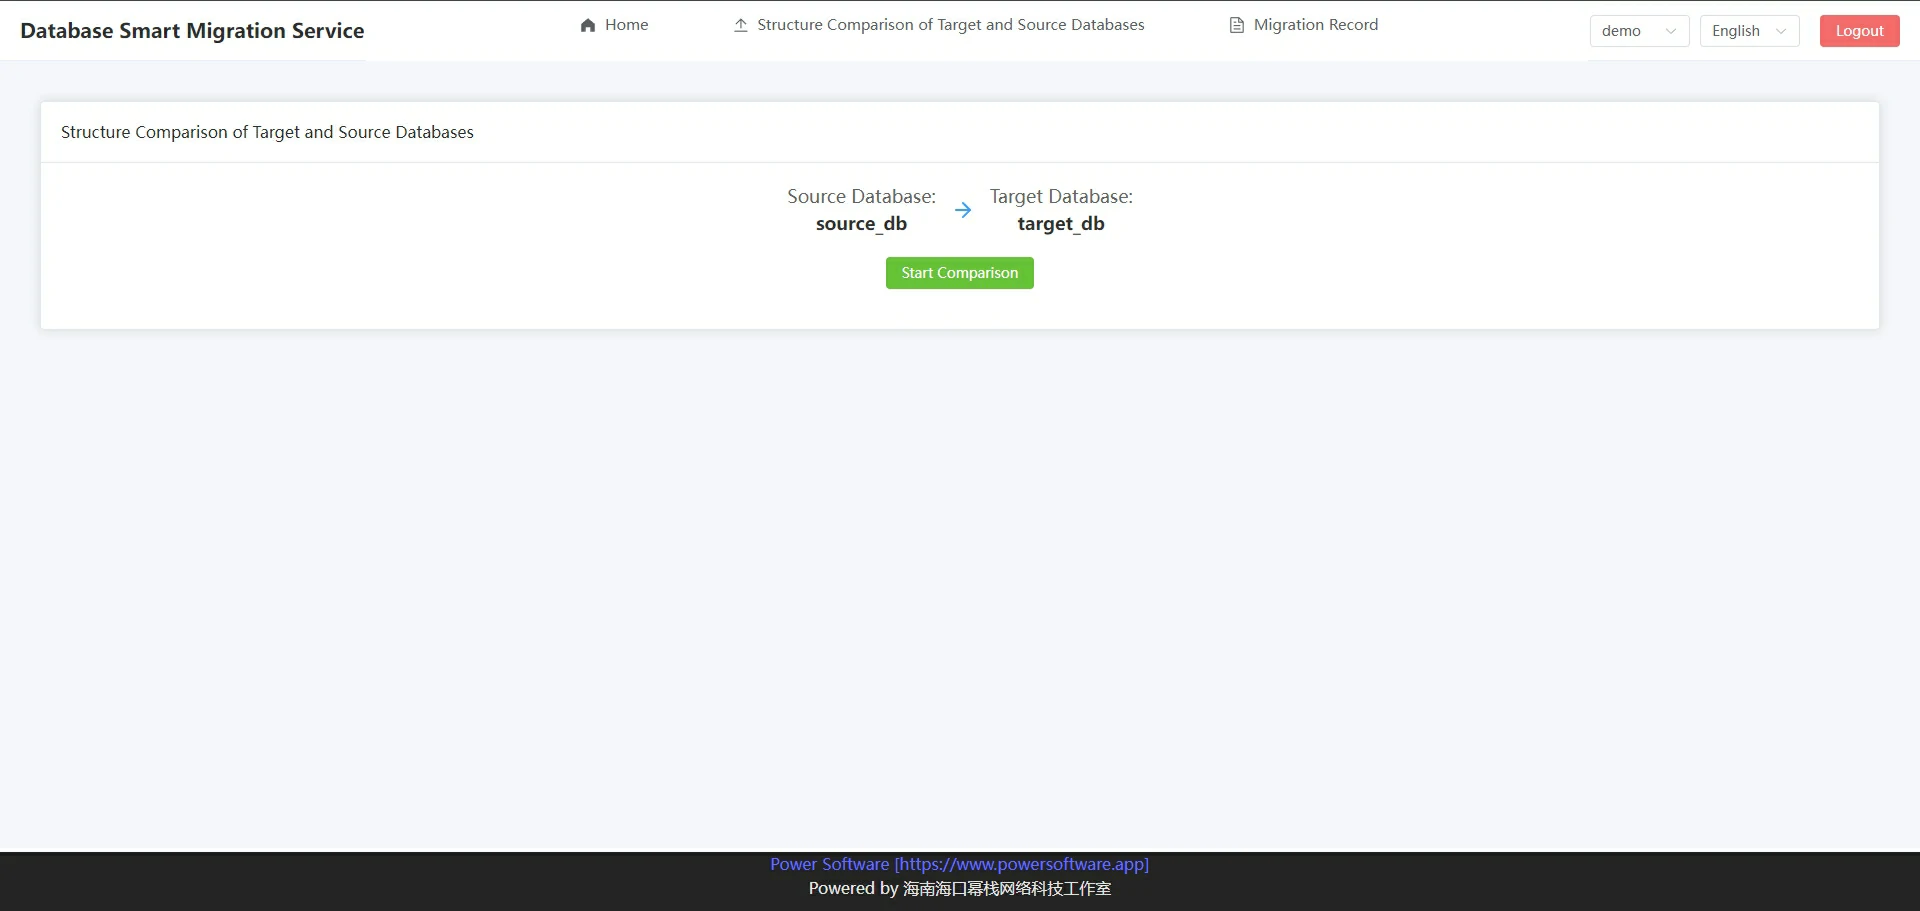This screenshot has height=911, width=1920.
Task: Click the Home house icon
Action: pos(588,25)
